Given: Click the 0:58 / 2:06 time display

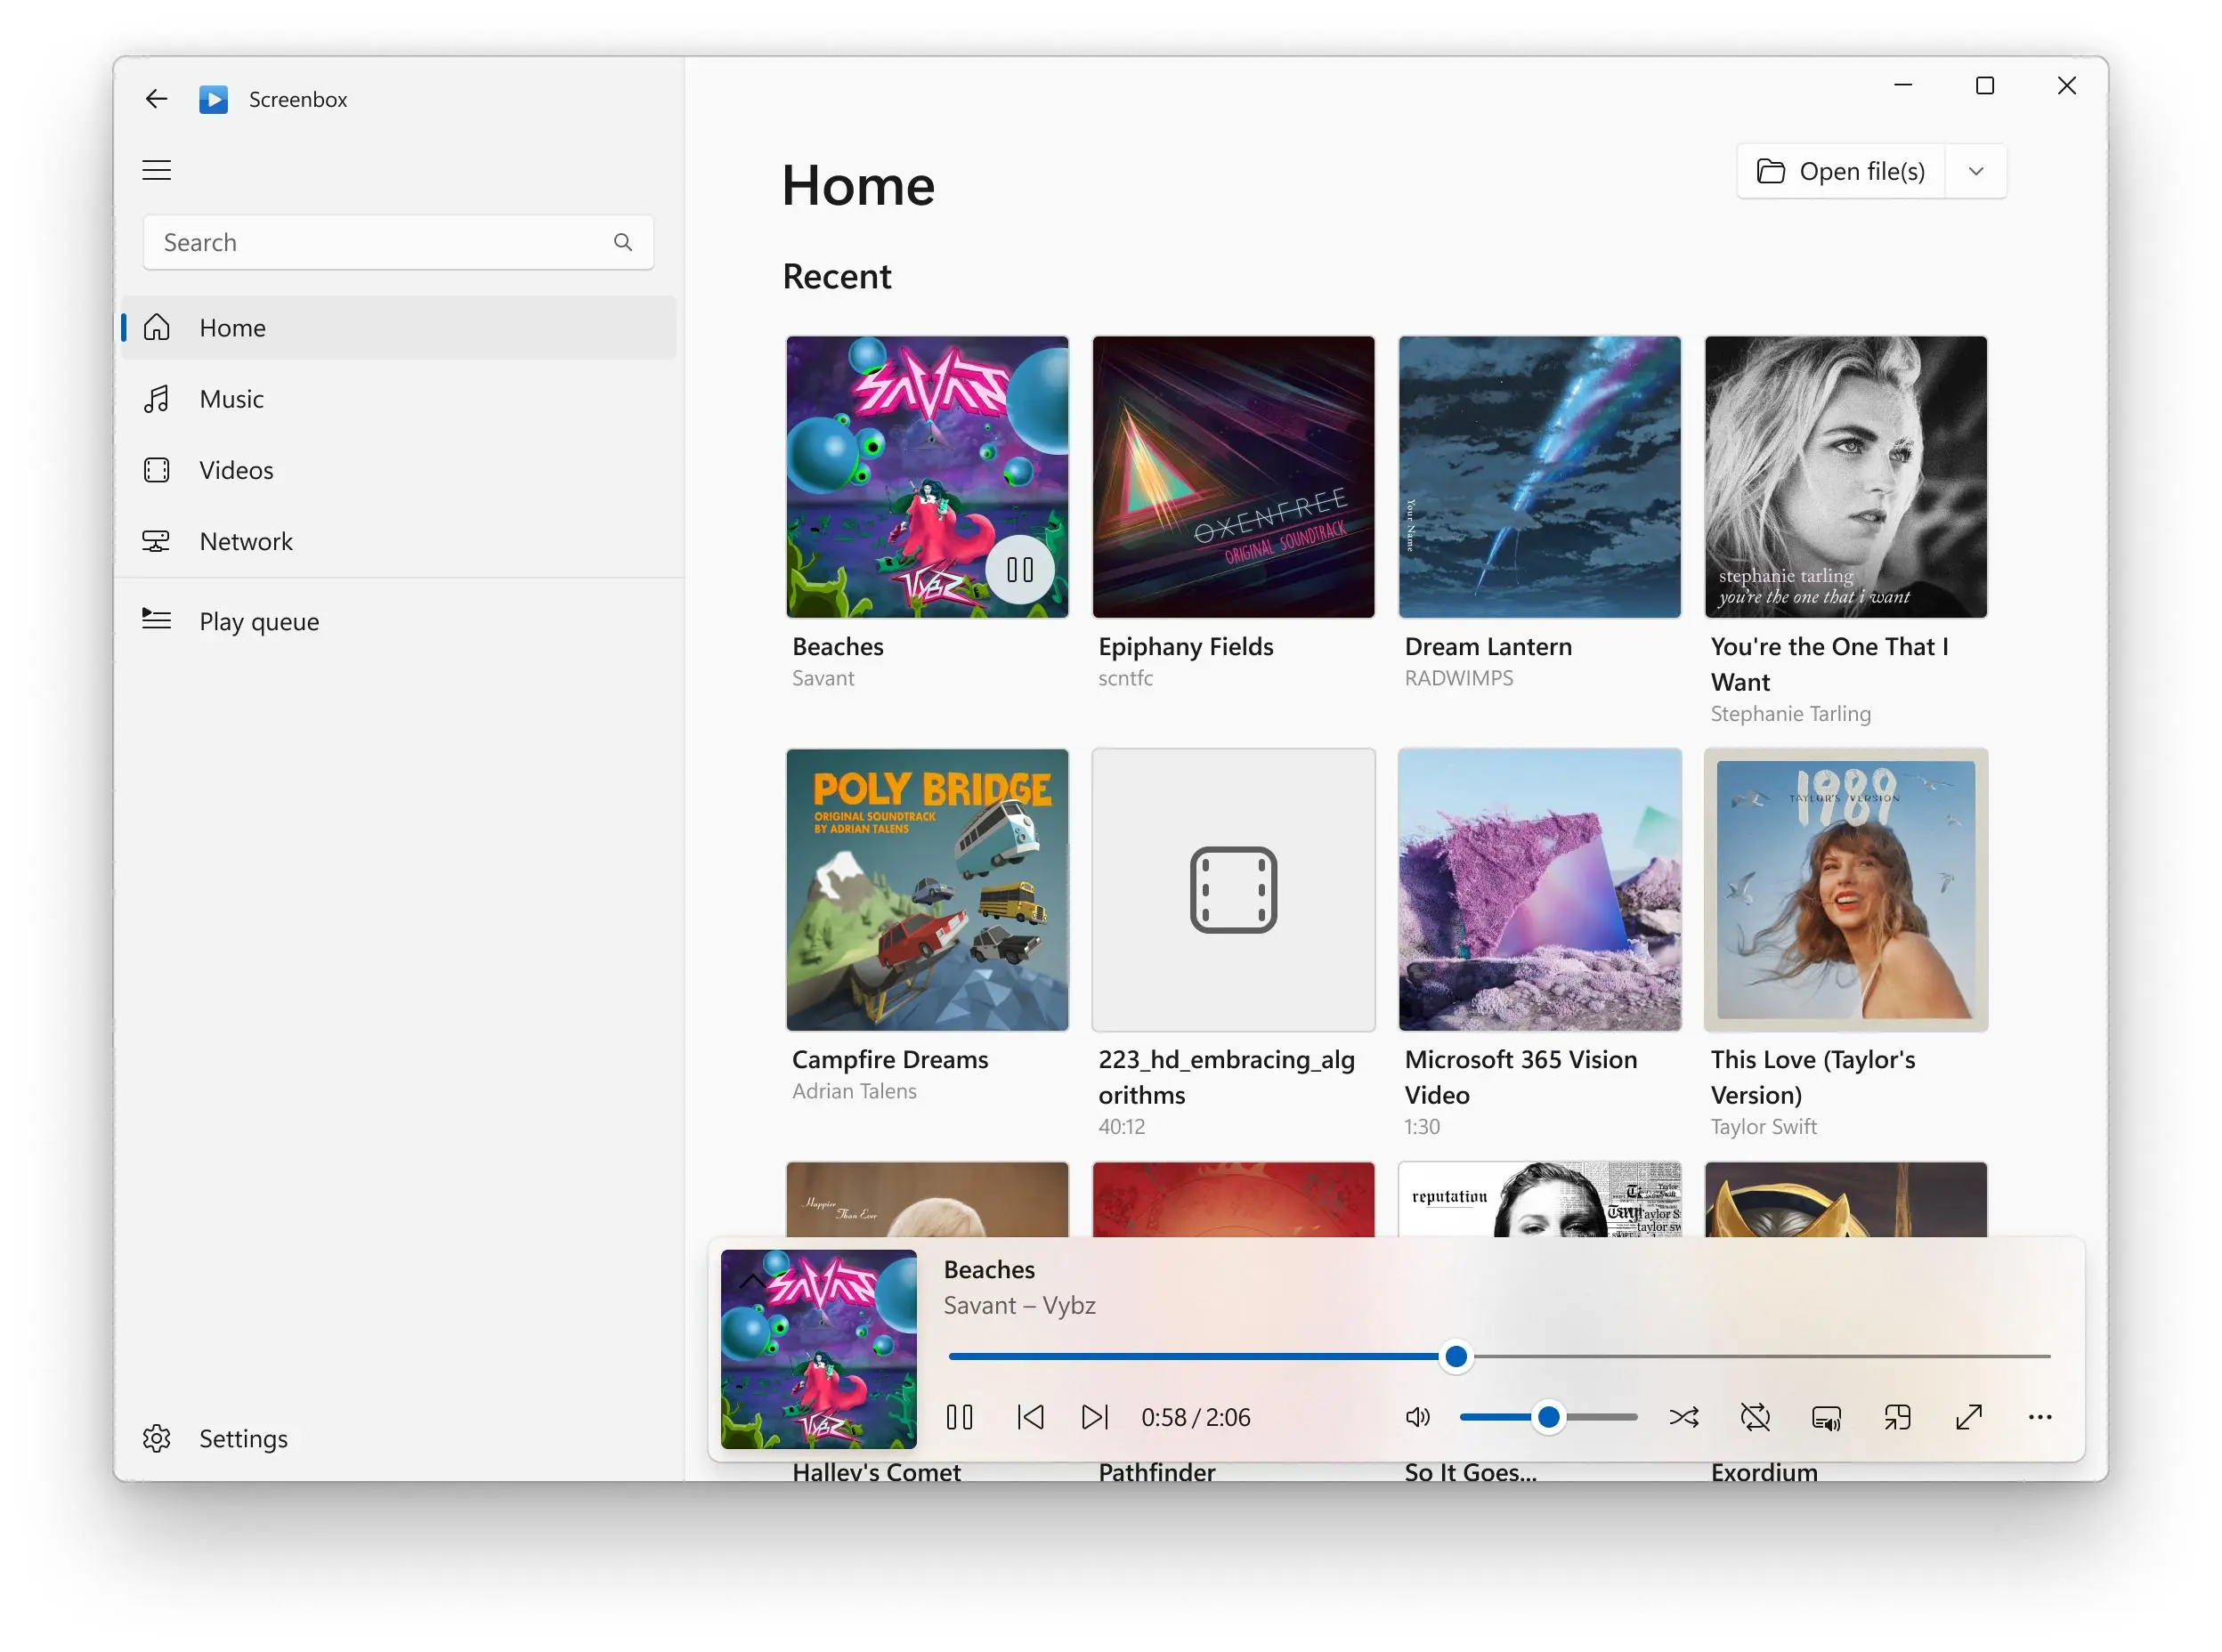Looking at the screenshot, I should point(1195,1417).
